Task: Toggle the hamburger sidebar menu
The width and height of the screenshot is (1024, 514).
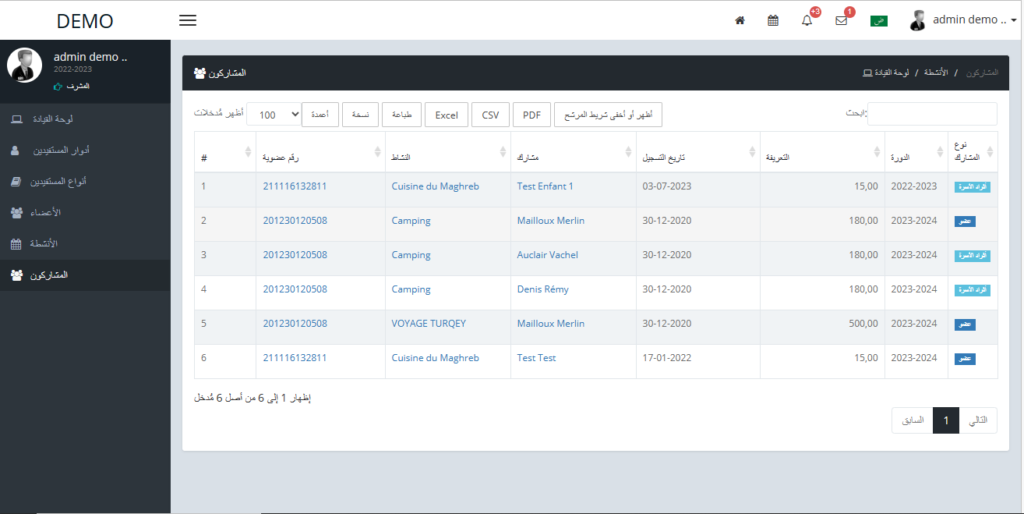Action: click(x=187, y=20)
